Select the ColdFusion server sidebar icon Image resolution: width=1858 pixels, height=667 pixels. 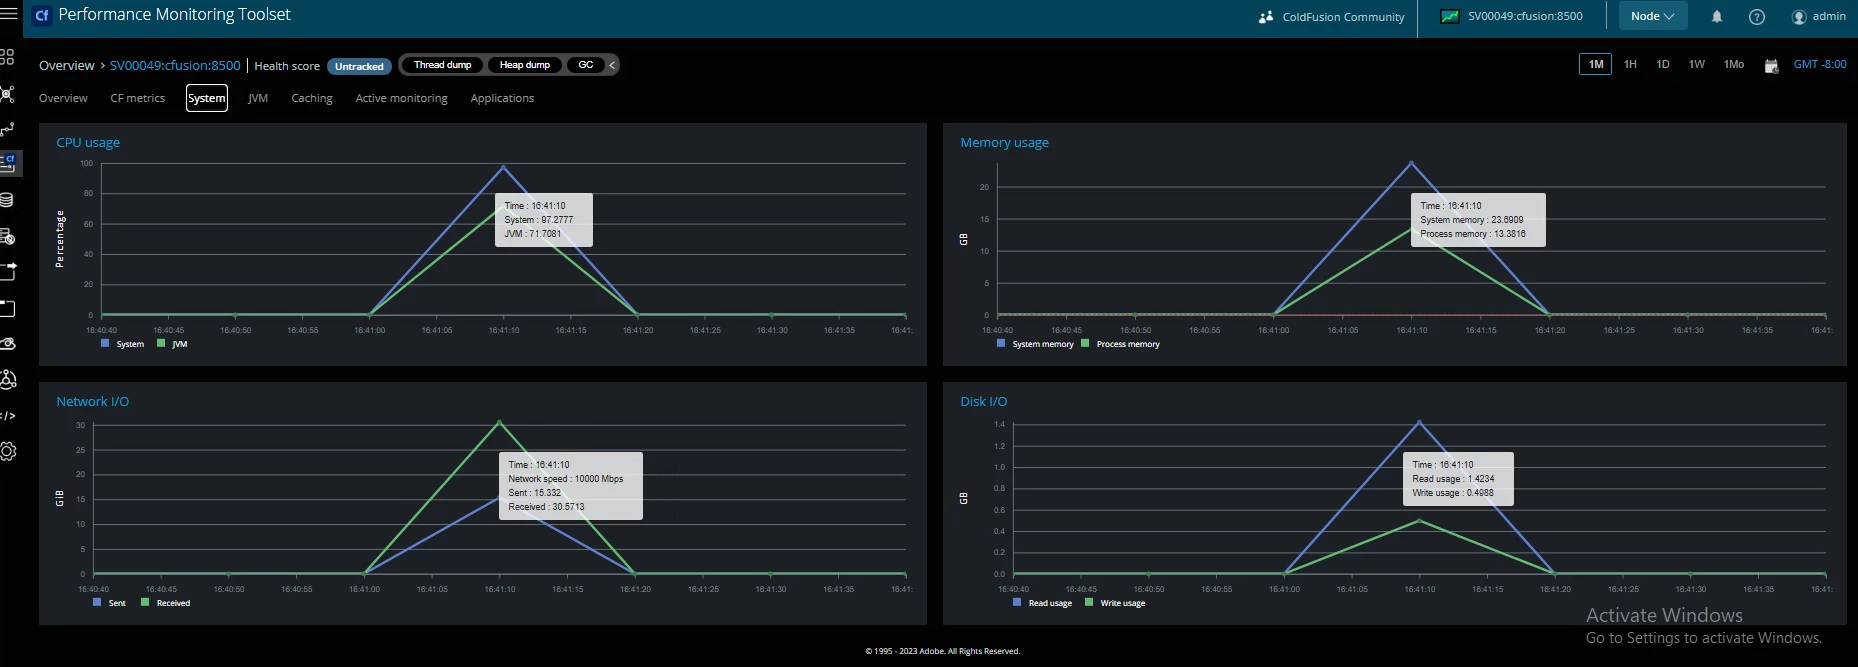tap(8, 162)
